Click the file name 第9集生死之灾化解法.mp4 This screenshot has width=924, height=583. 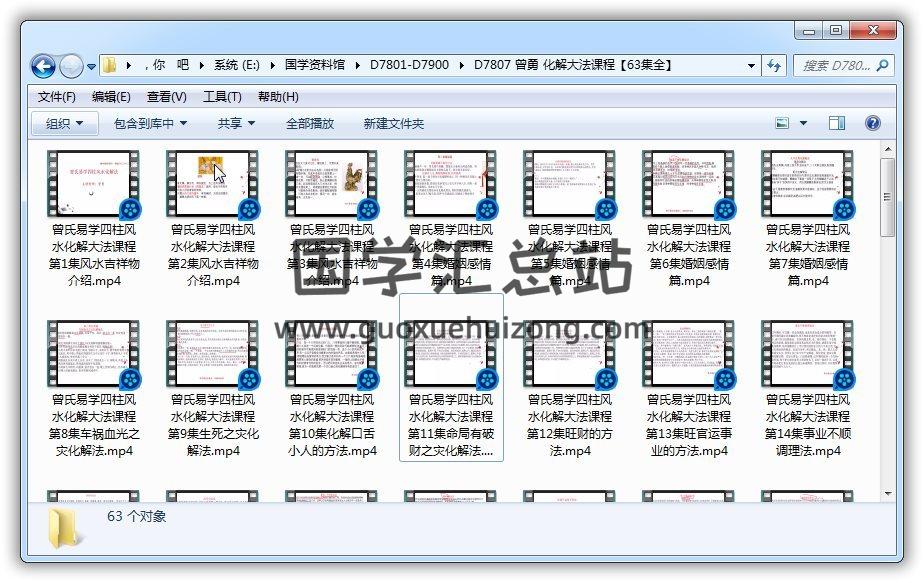pos(213,425)
